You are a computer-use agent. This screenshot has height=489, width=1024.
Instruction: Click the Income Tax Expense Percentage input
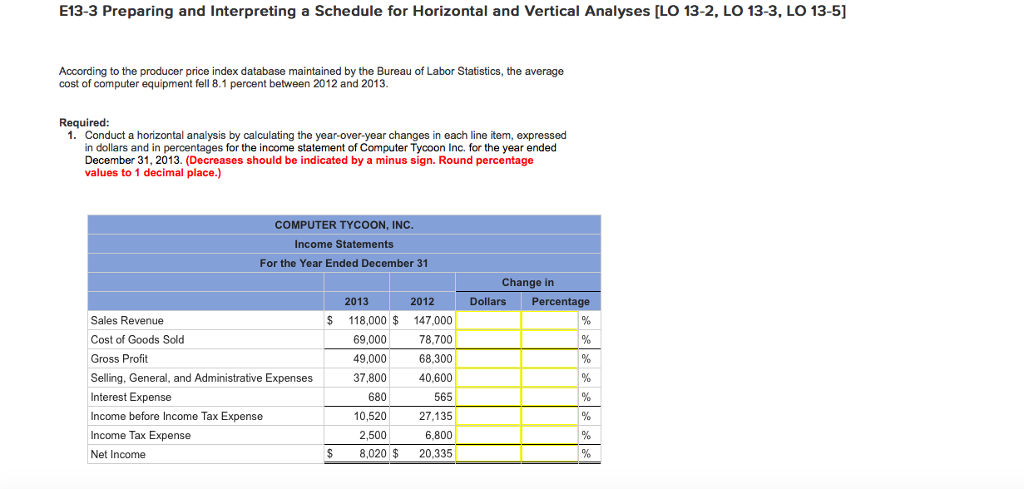(x=549, y=435)
